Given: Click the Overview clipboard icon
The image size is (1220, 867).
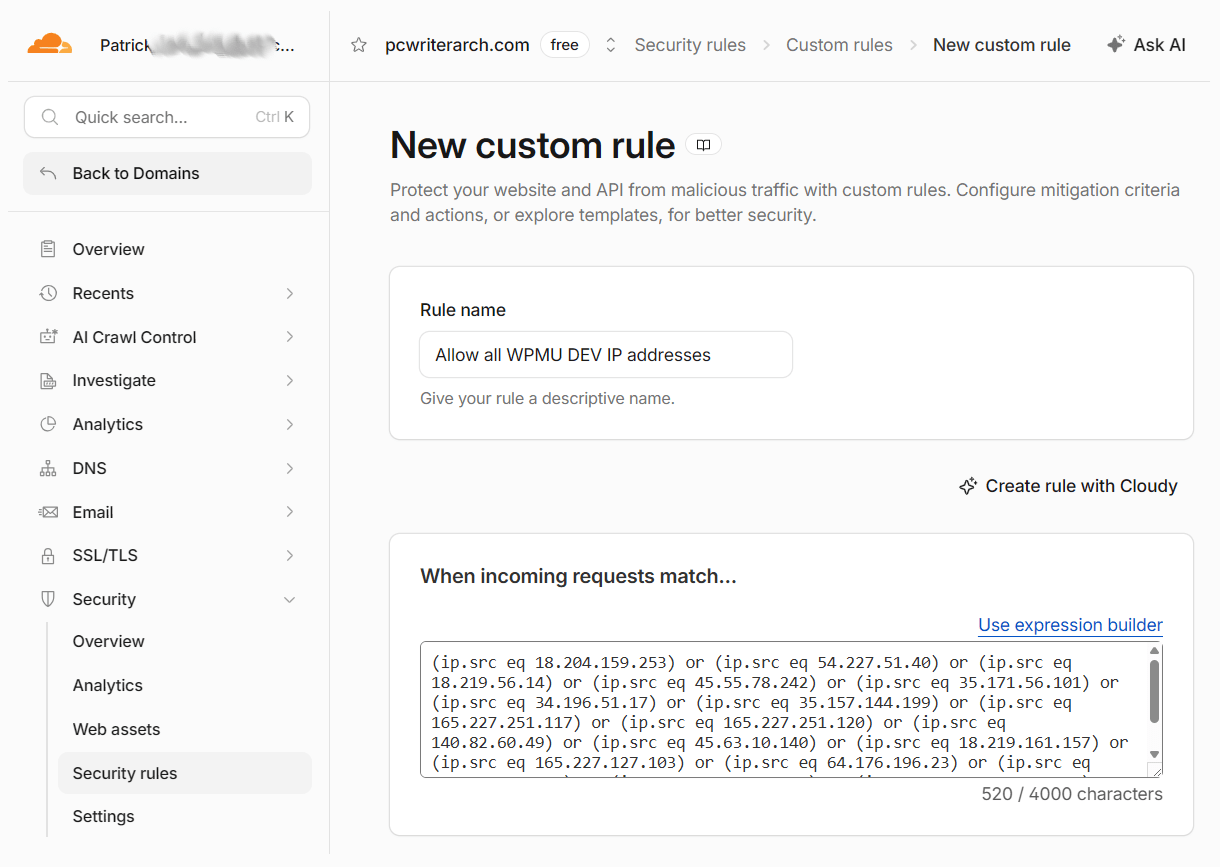Looking at the screenshot, I should coord(48,249).
